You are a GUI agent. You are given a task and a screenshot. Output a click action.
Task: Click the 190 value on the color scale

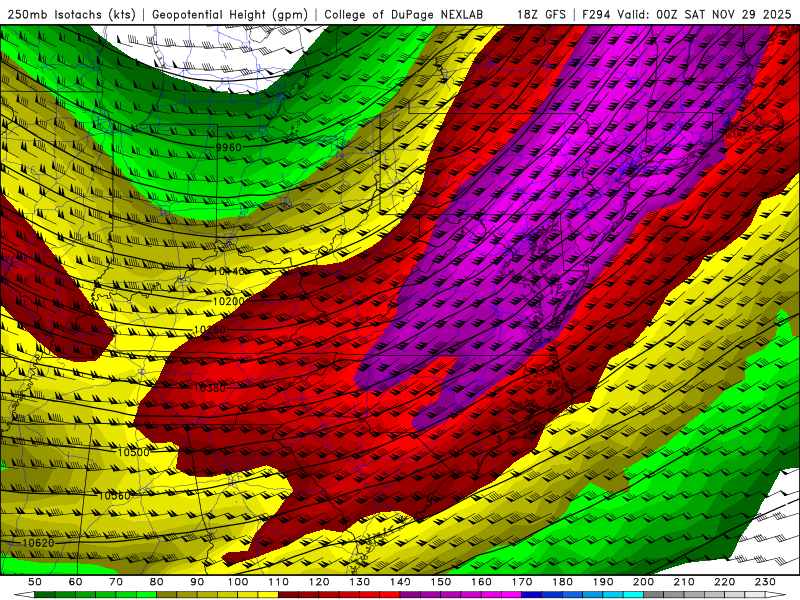[x=603, y=582]
